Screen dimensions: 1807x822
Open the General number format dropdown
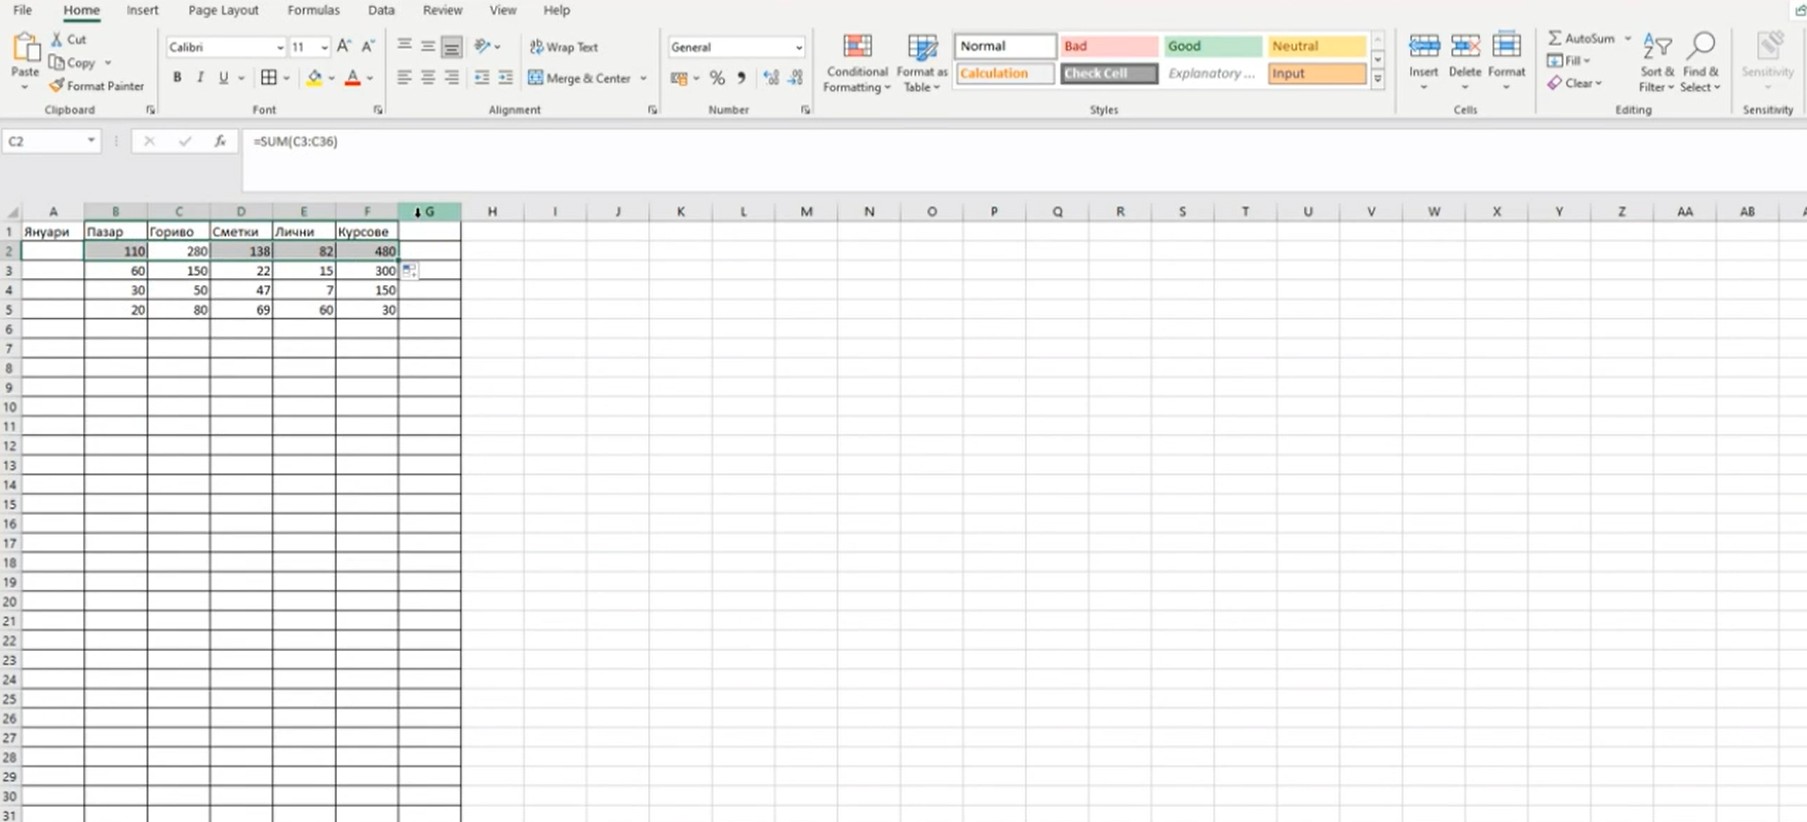coord(798,47)
